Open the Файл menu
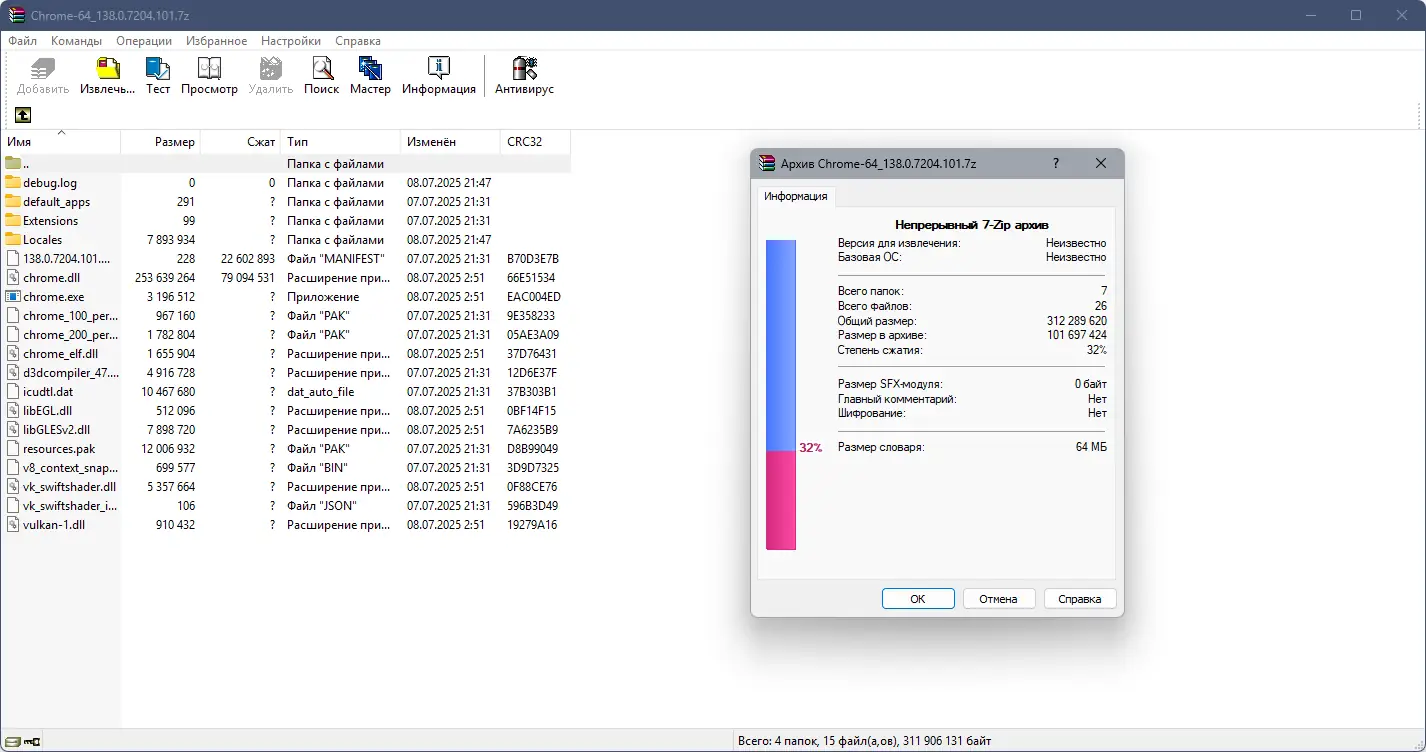The width and height of the screenshot is (1426, 752). point(22,41)
